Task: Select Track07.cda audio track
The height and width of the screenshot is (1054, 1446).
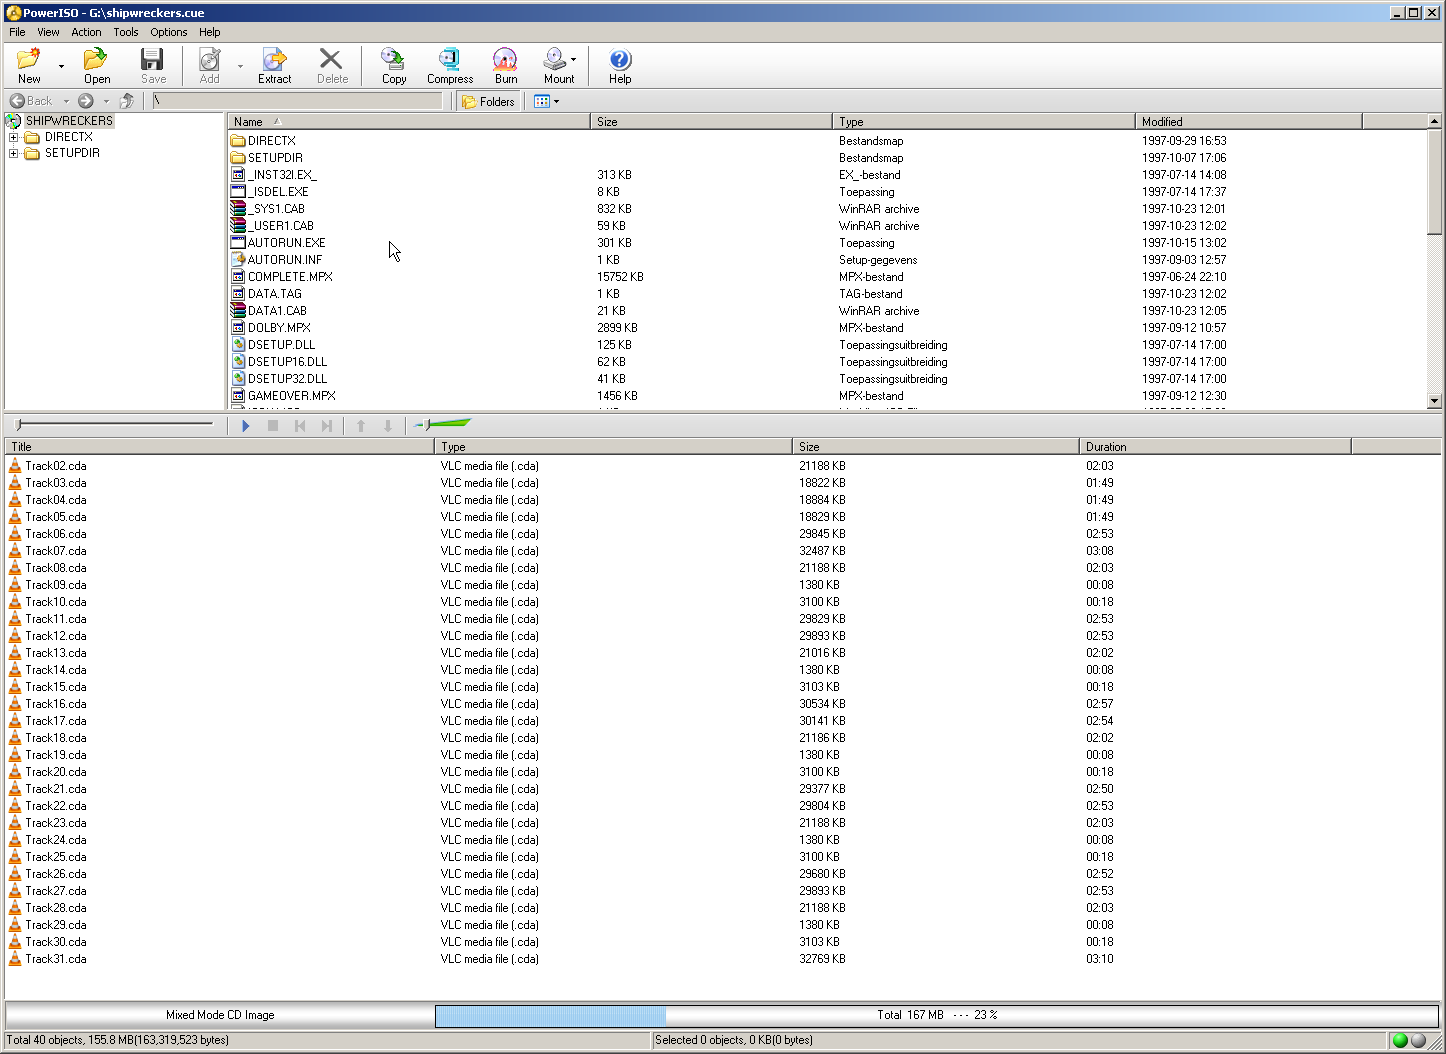Action: [x=56, y=551]
